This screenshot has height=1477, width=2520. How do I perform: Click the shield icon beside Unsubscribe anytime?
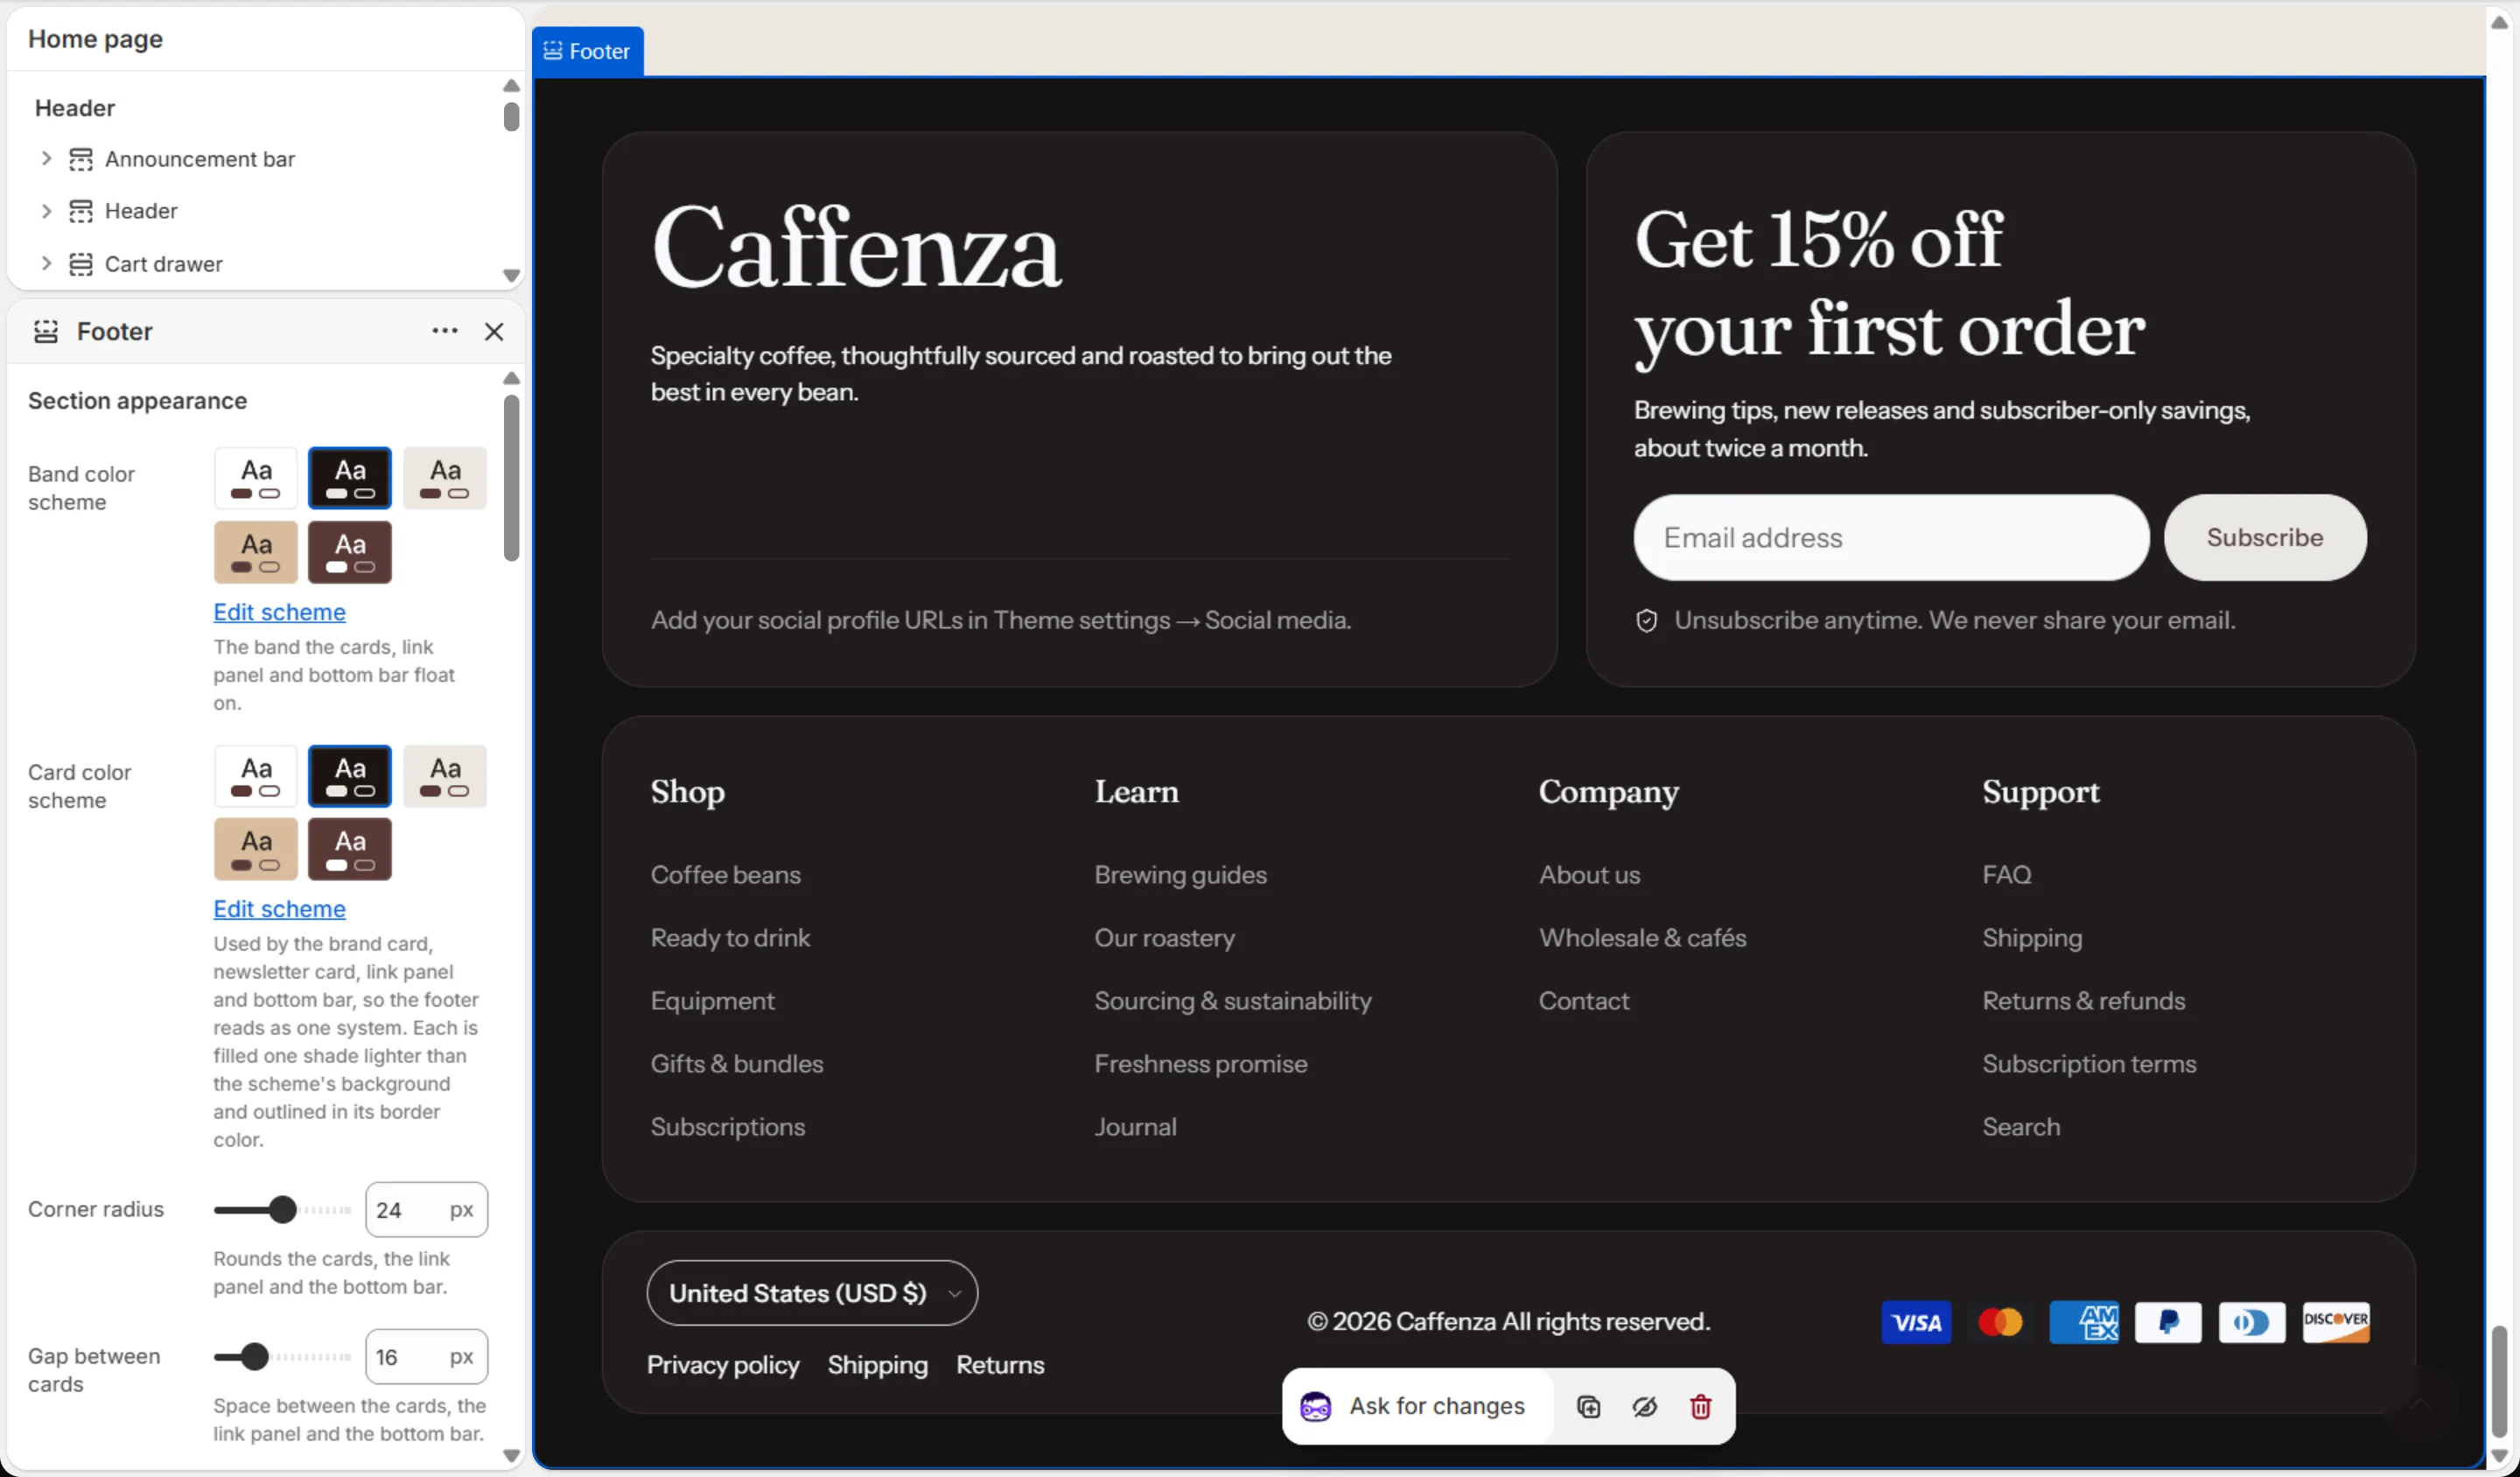[1647, 621]
